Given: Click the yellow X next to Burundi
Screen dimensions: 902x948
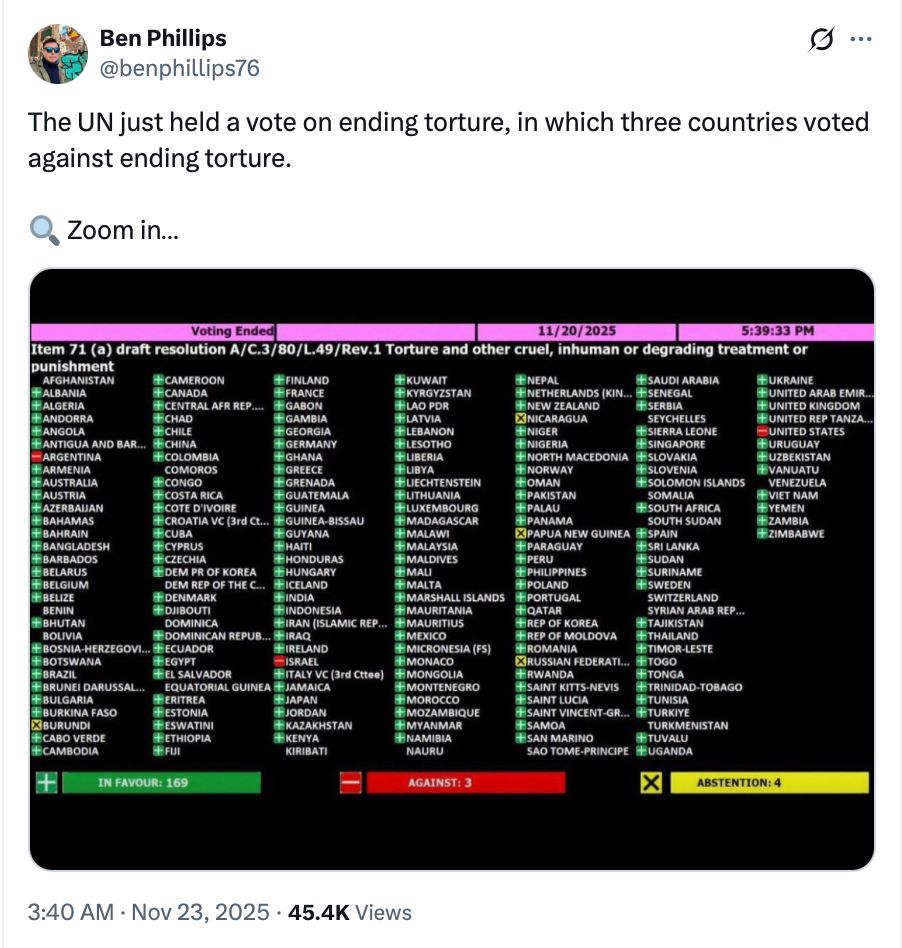Looking at the screenshot, I should pyautogui.click(x=37, y=726).
